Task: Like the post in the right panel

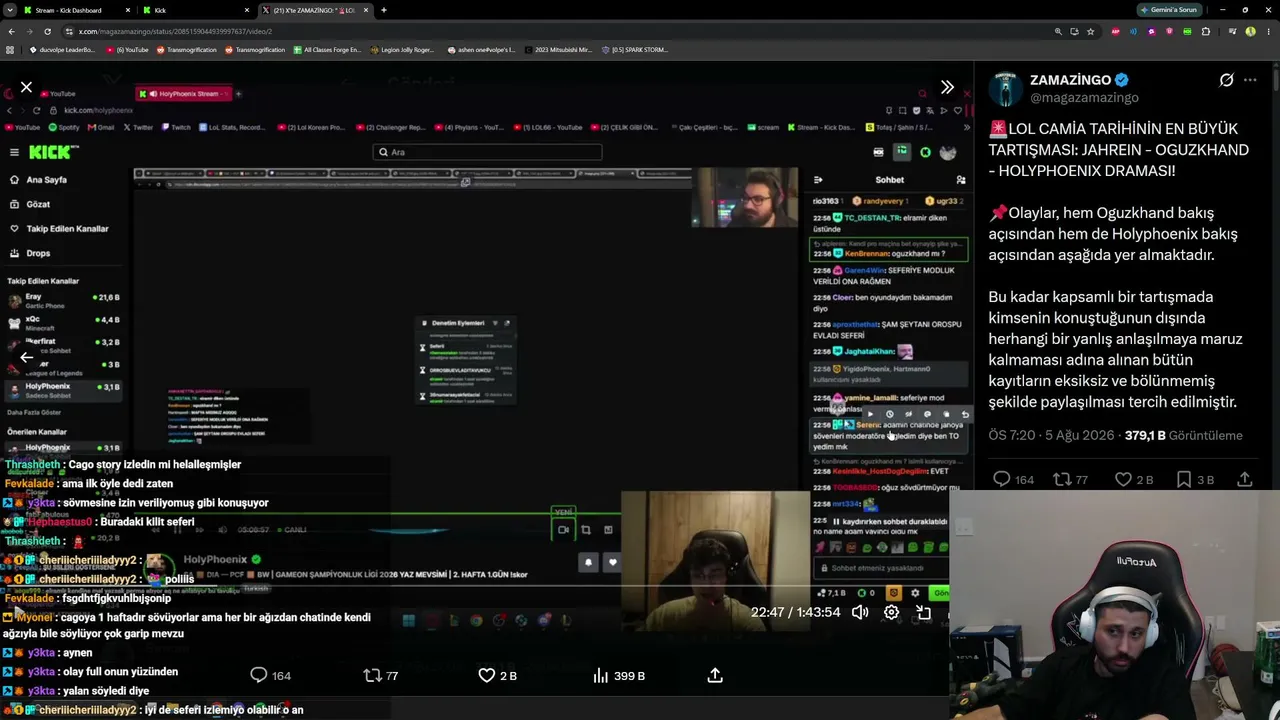Action: point(1123,479)
